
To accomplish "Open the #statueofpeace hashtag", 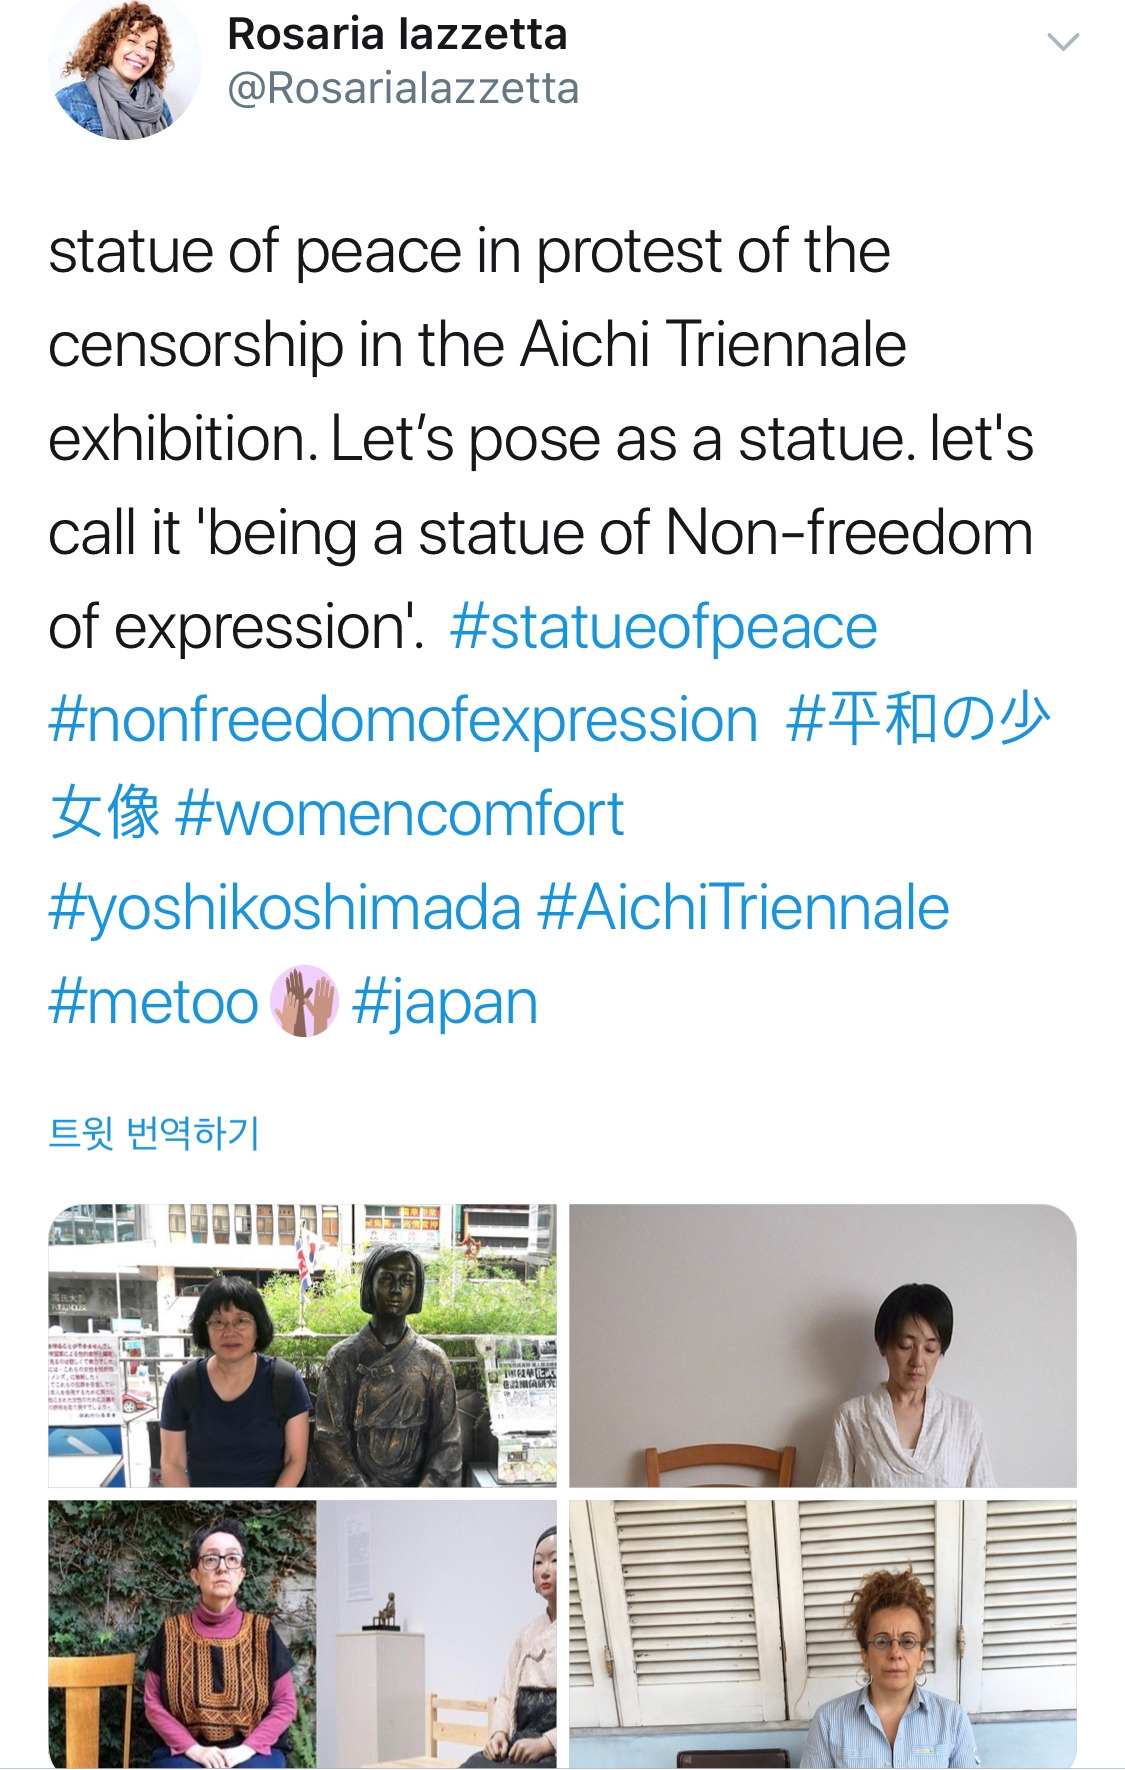I will click(x=663, y=627).
